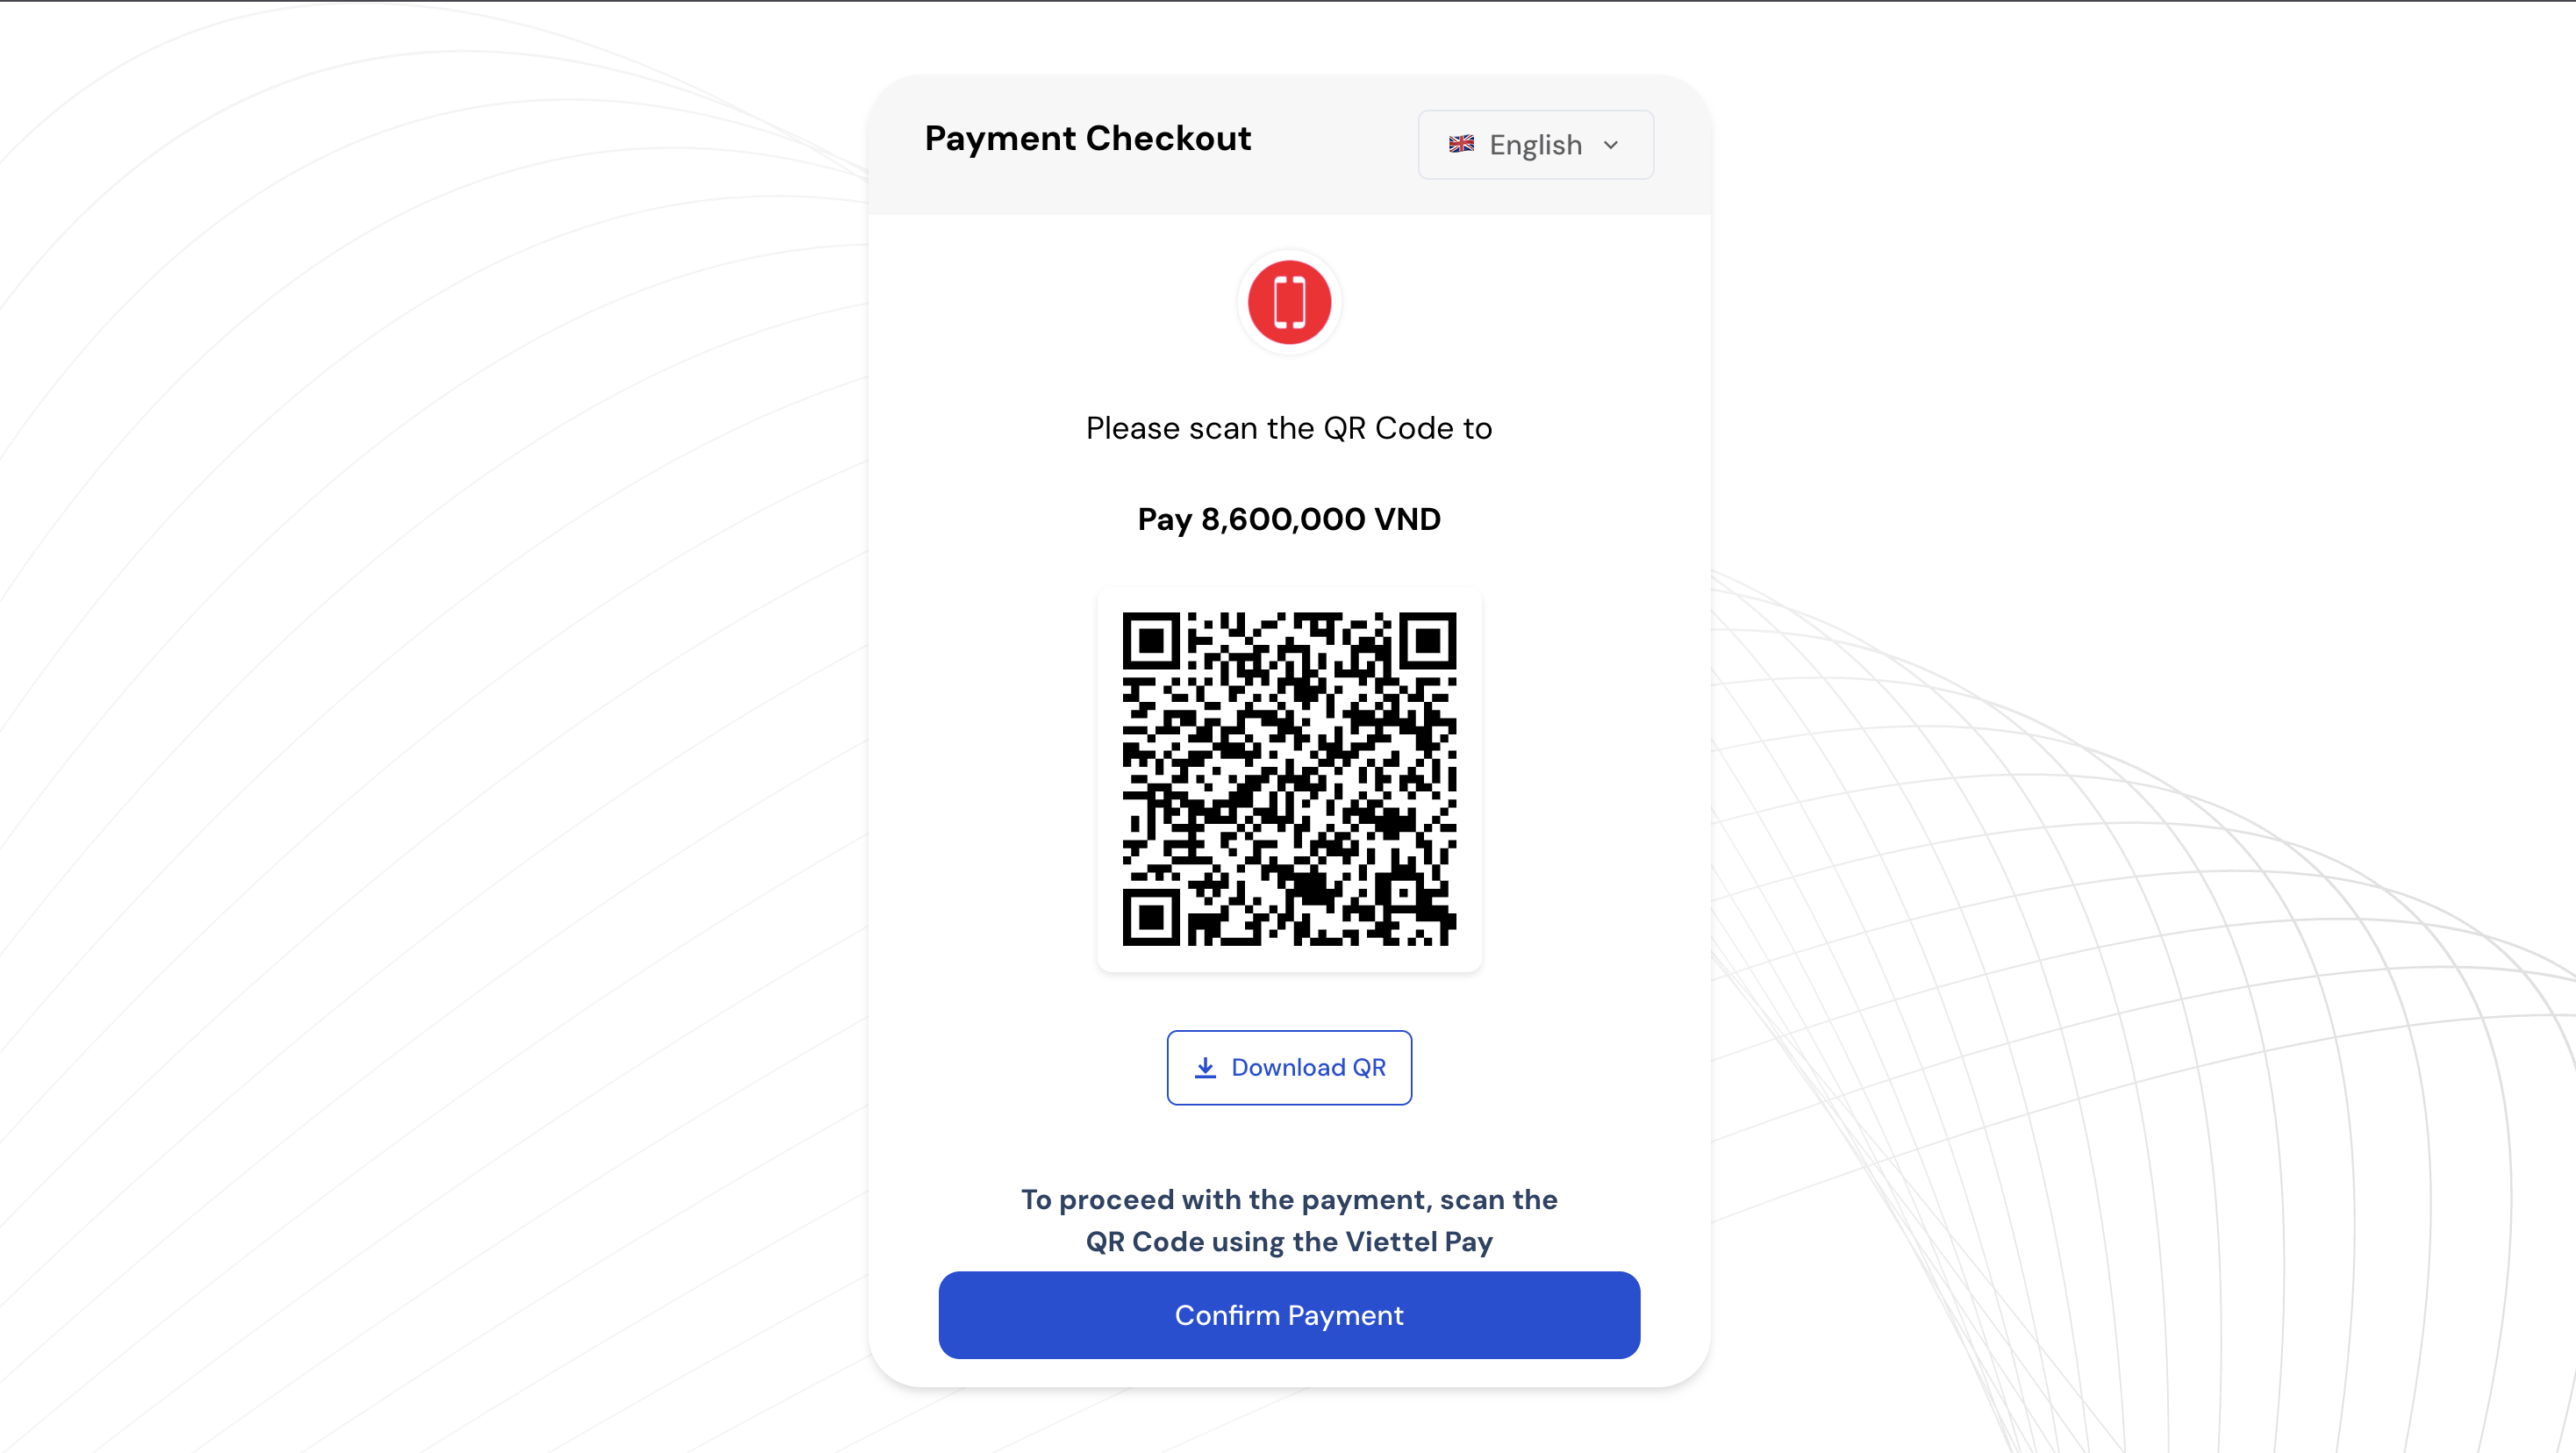Click the UK flag icon
2576x1453 pixels.
point(1461,144)
